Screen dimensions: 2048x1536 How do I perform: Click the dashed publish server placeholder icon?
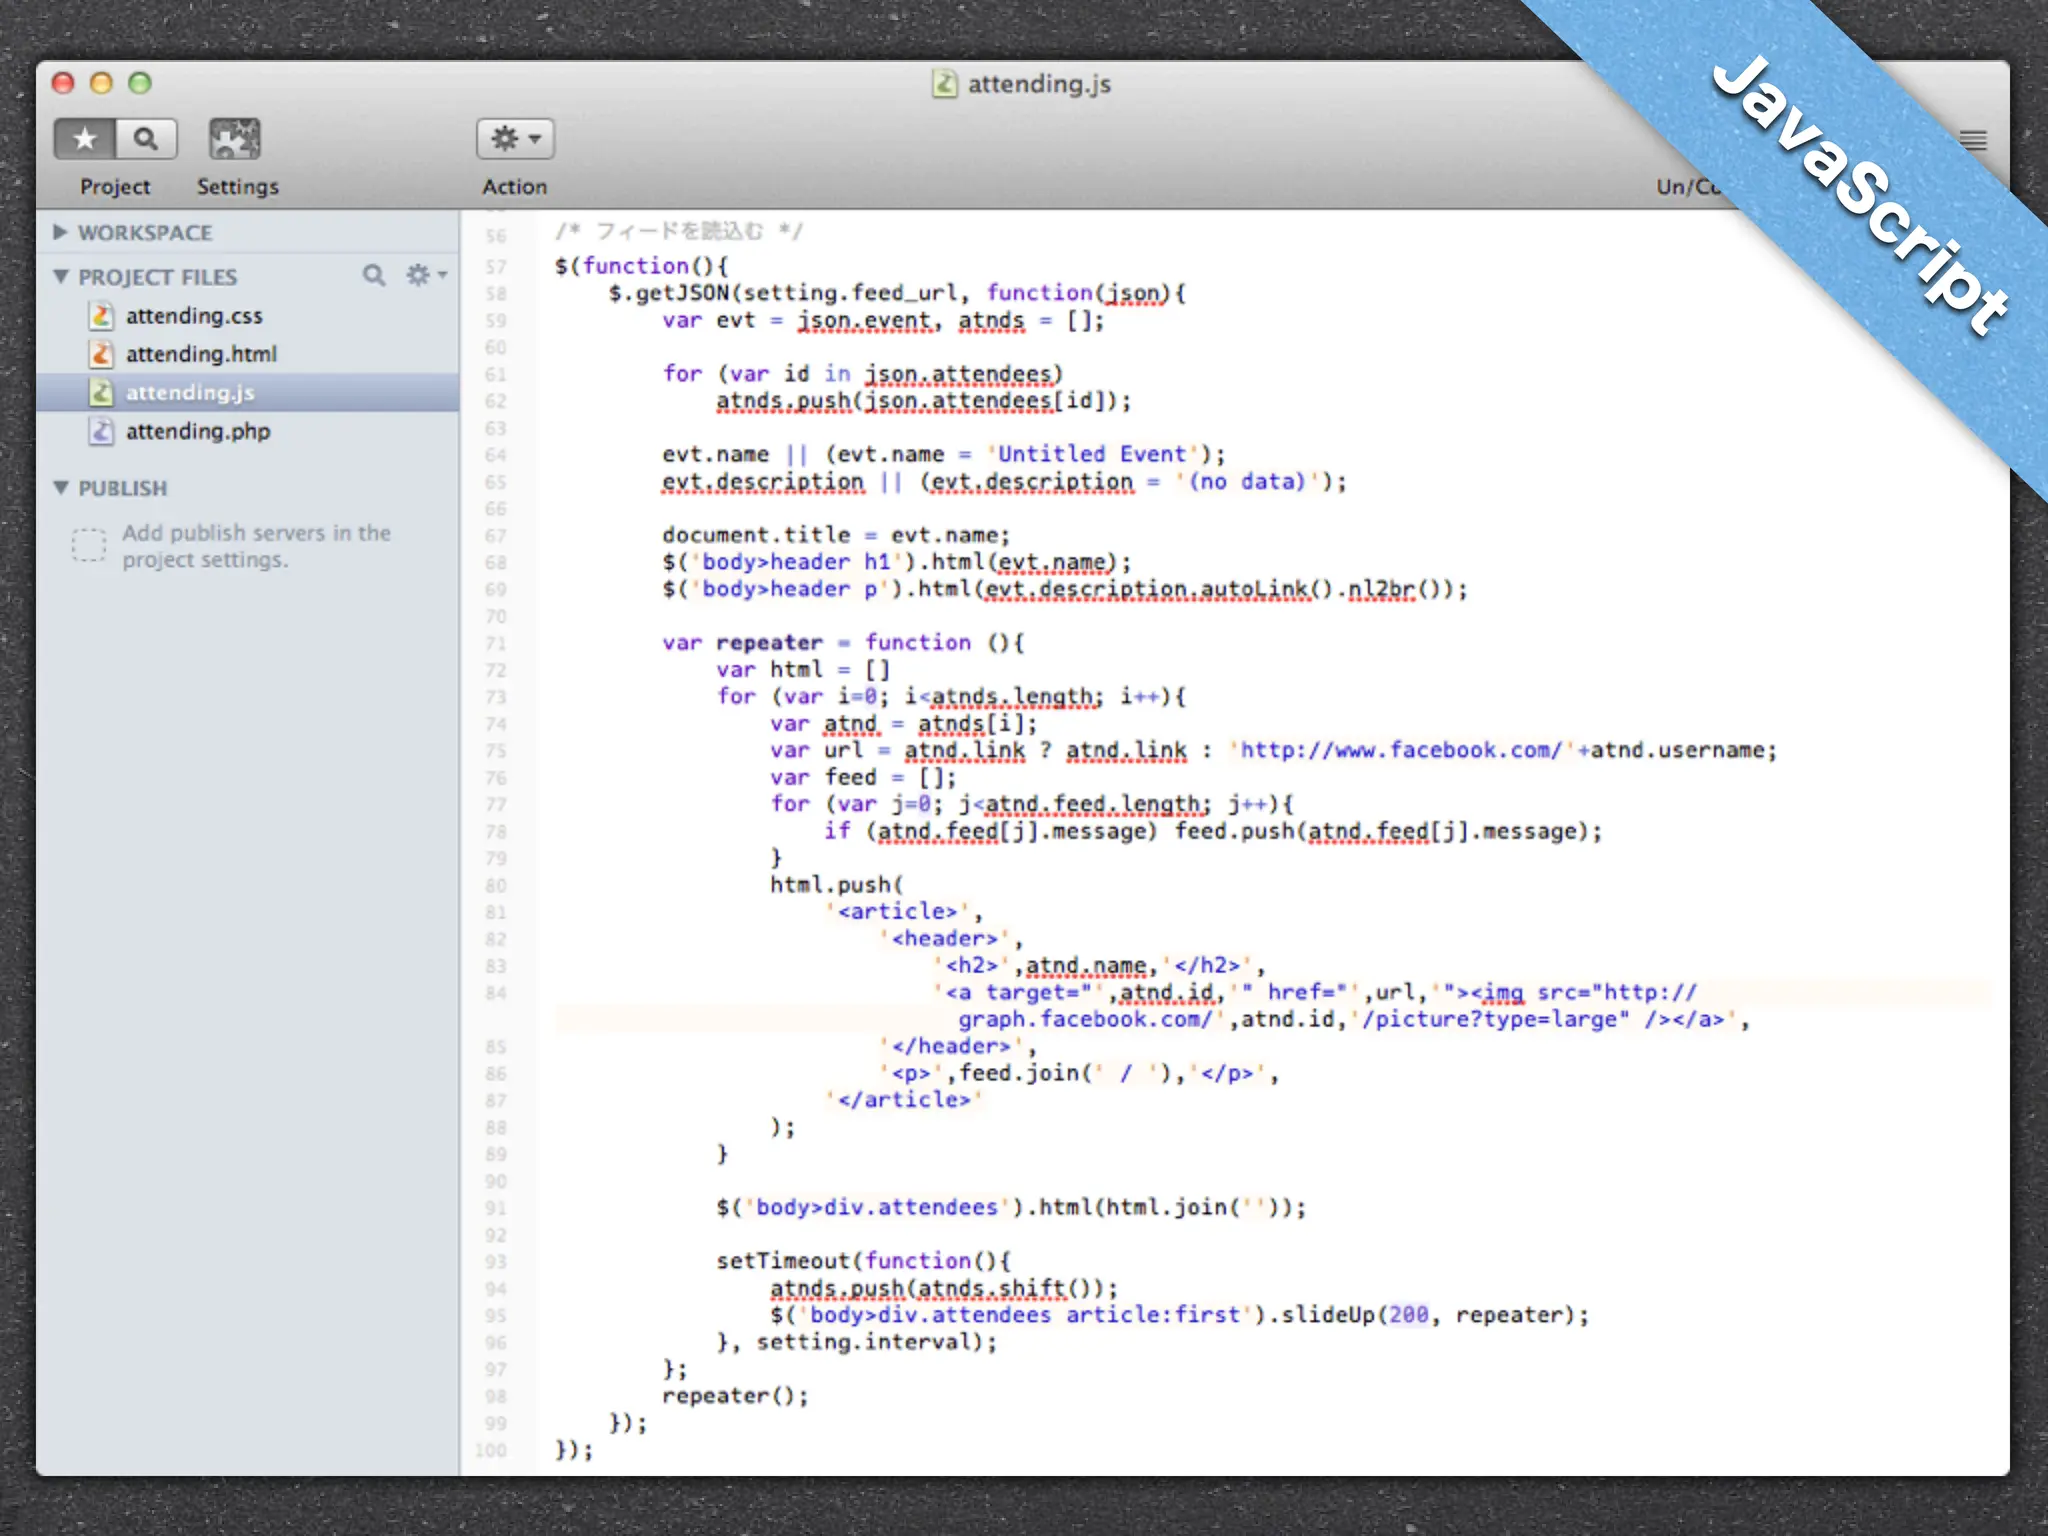[x=88, y=545]
